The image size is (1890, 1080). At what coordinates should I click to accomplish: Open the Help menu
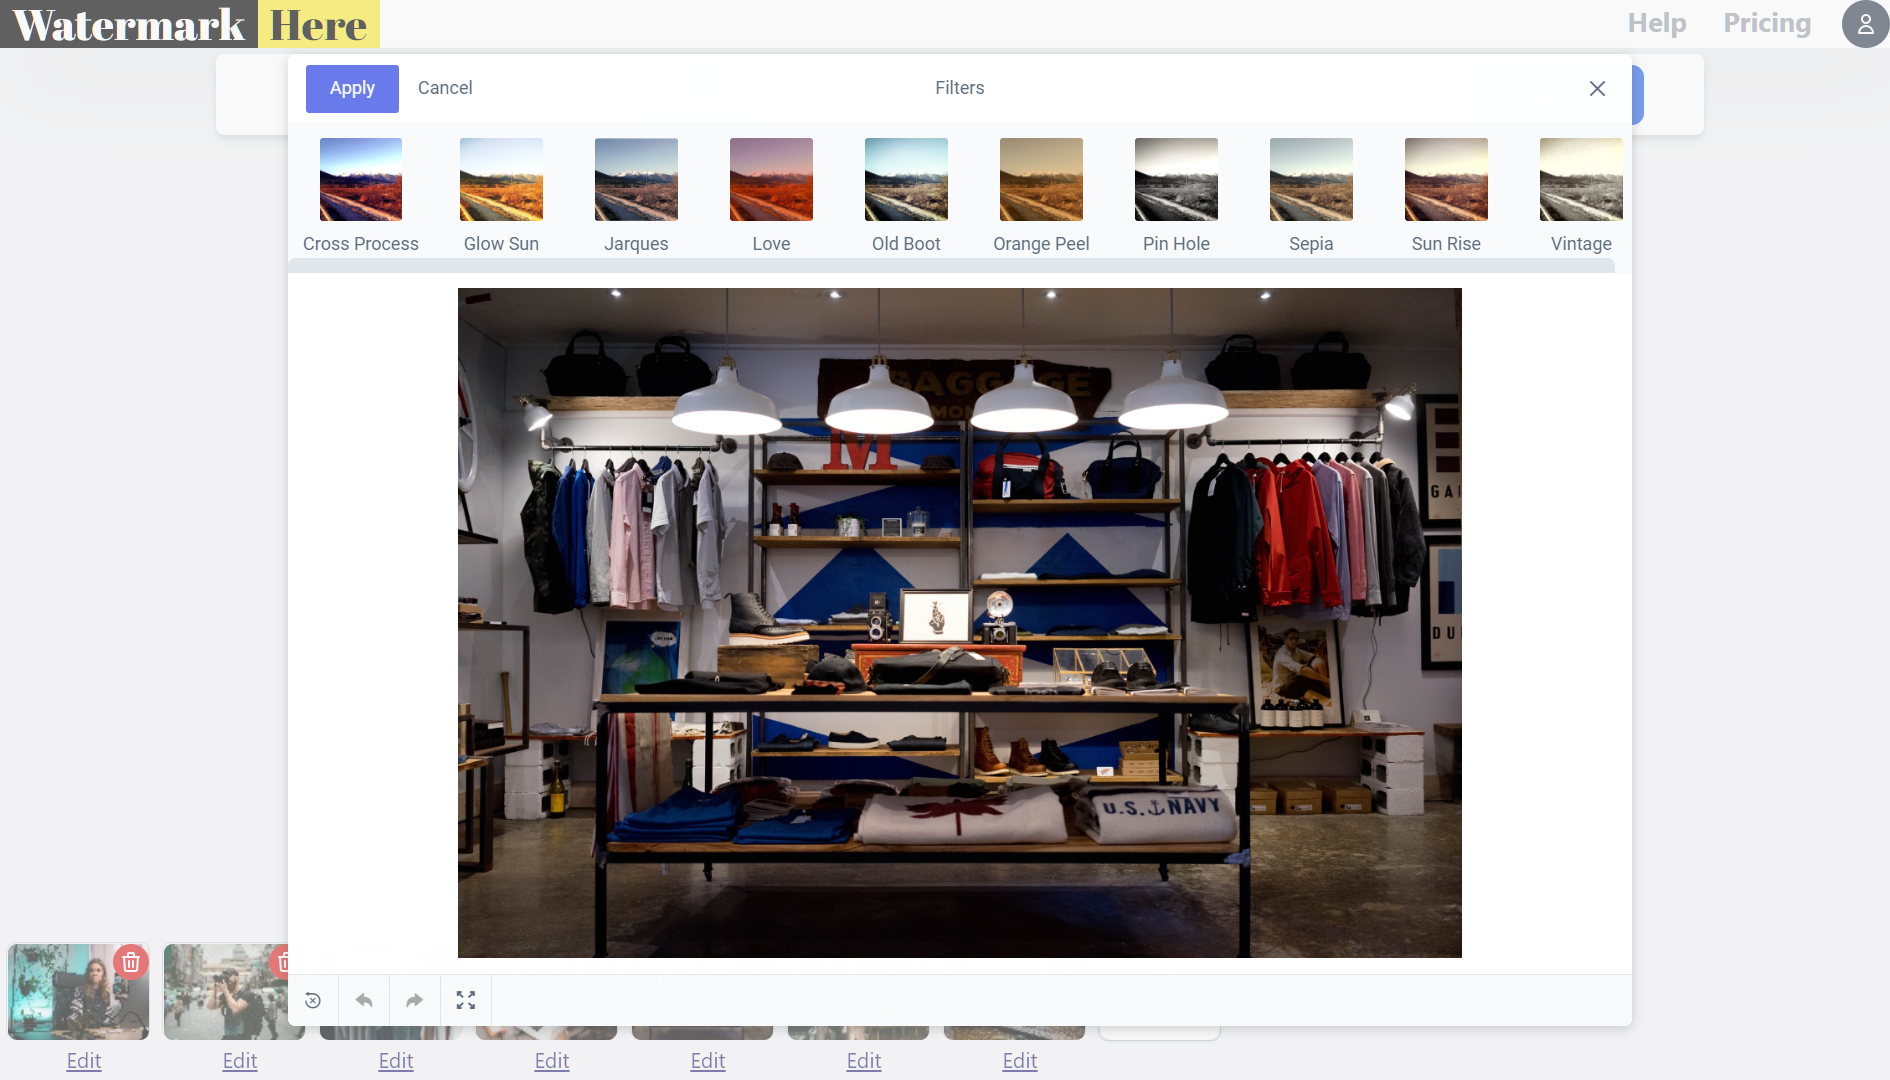[1656, 22]
